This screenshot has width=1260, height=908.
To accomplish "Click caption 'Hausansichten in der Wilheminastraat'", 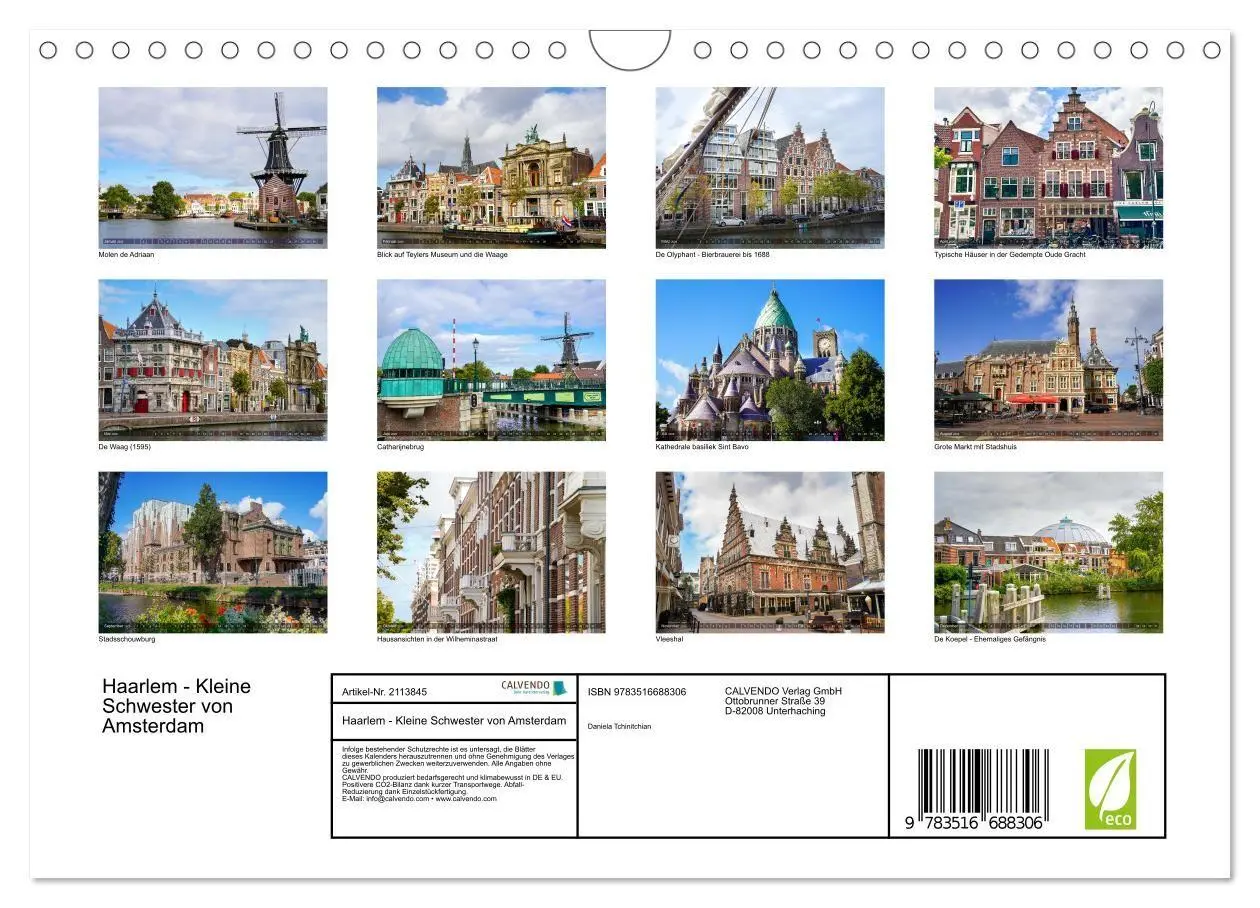I will tap(437, 639).
